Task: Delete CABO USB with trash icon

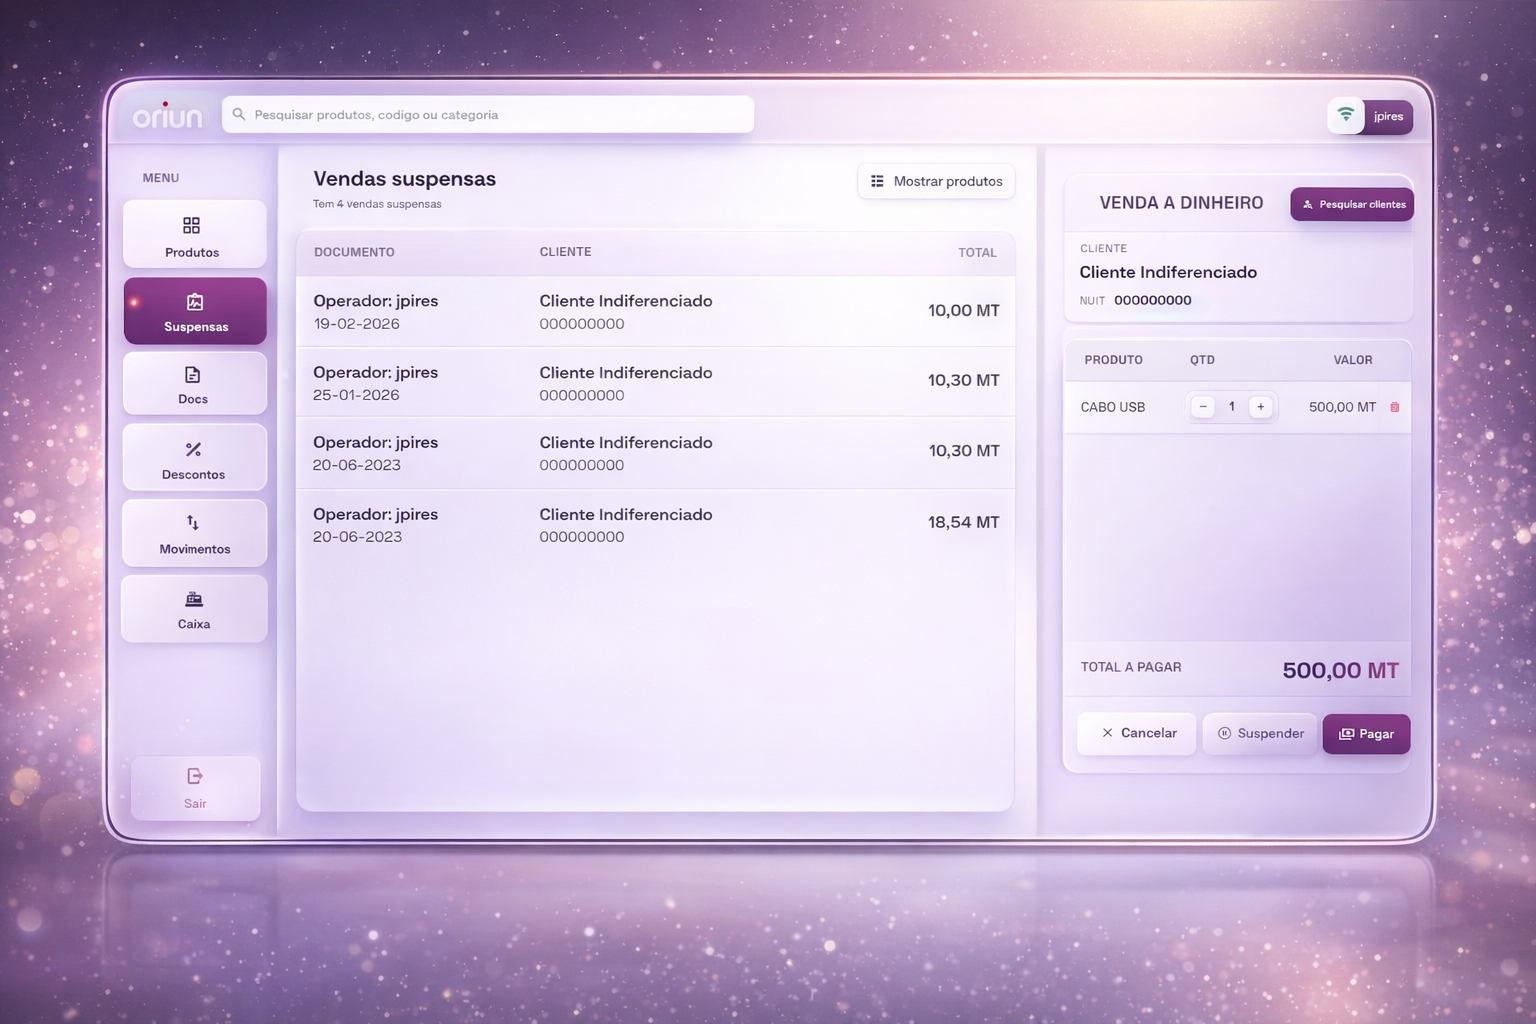Action: 1395,407
